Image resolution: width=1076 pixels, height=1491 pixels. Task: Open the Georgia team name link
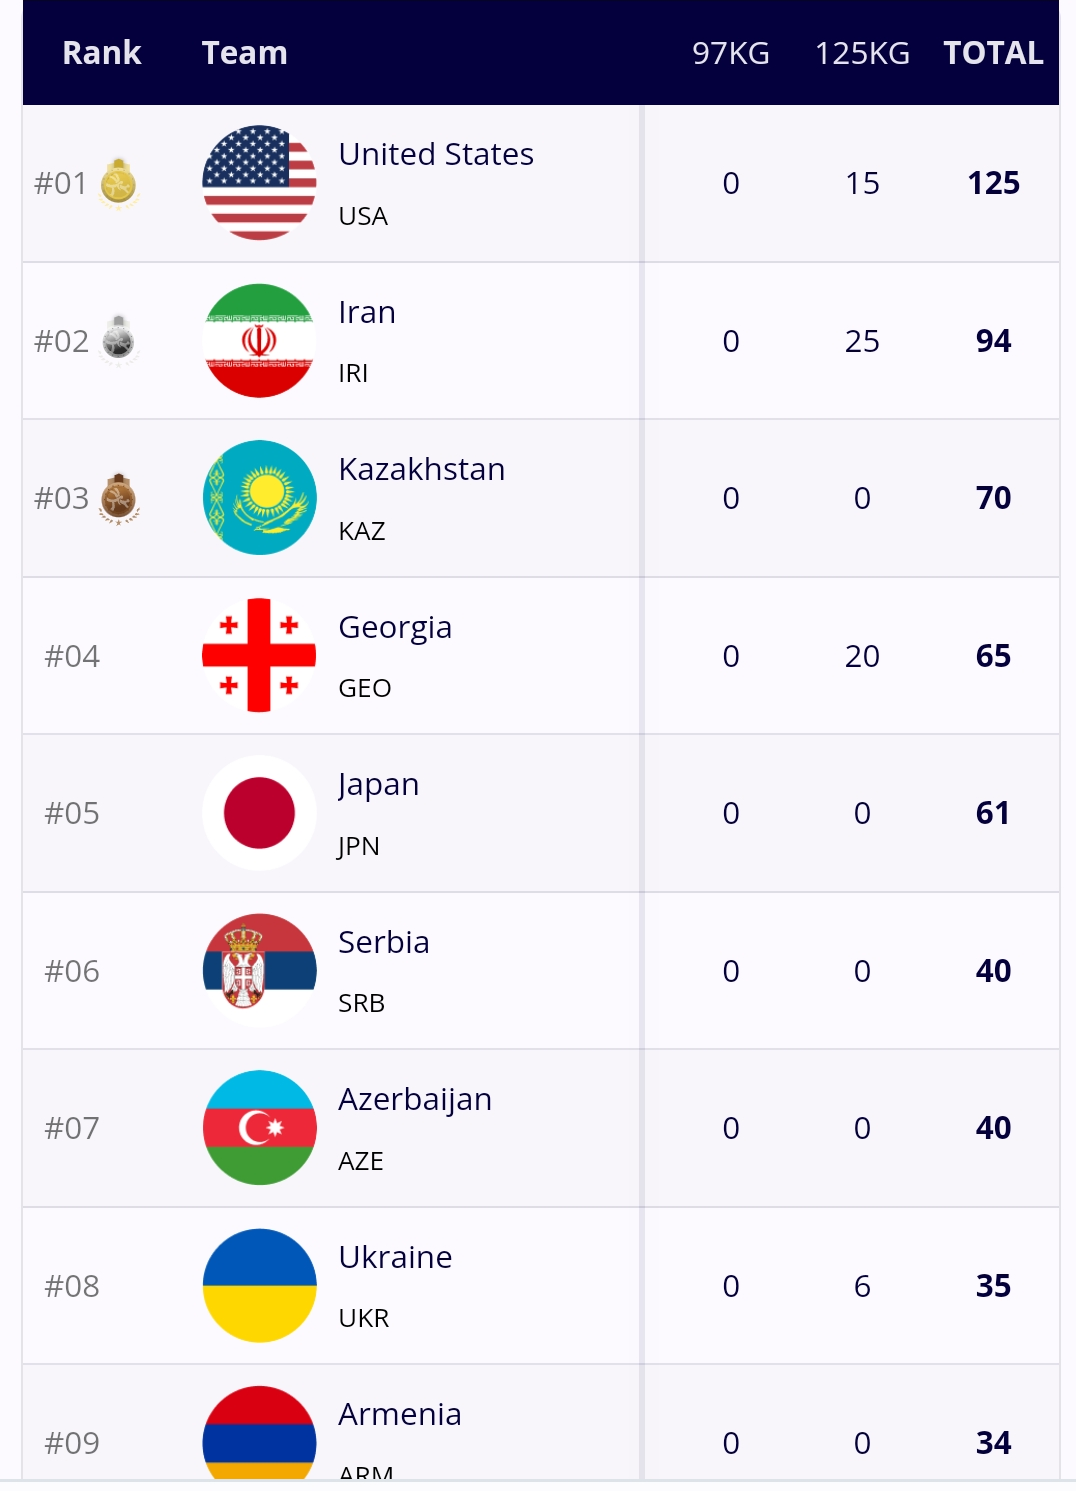(395, 628)
